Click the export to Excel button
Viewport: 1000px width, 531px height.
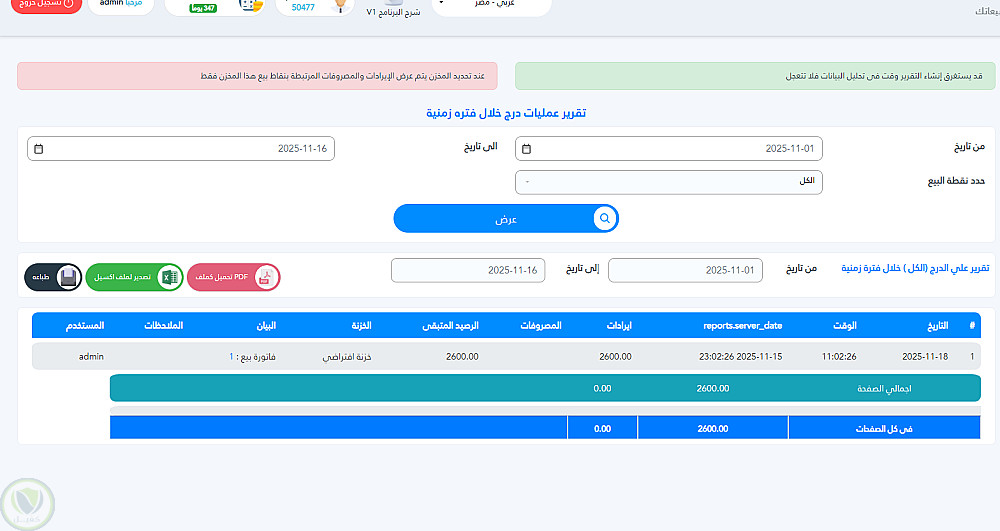pos(135,277)
